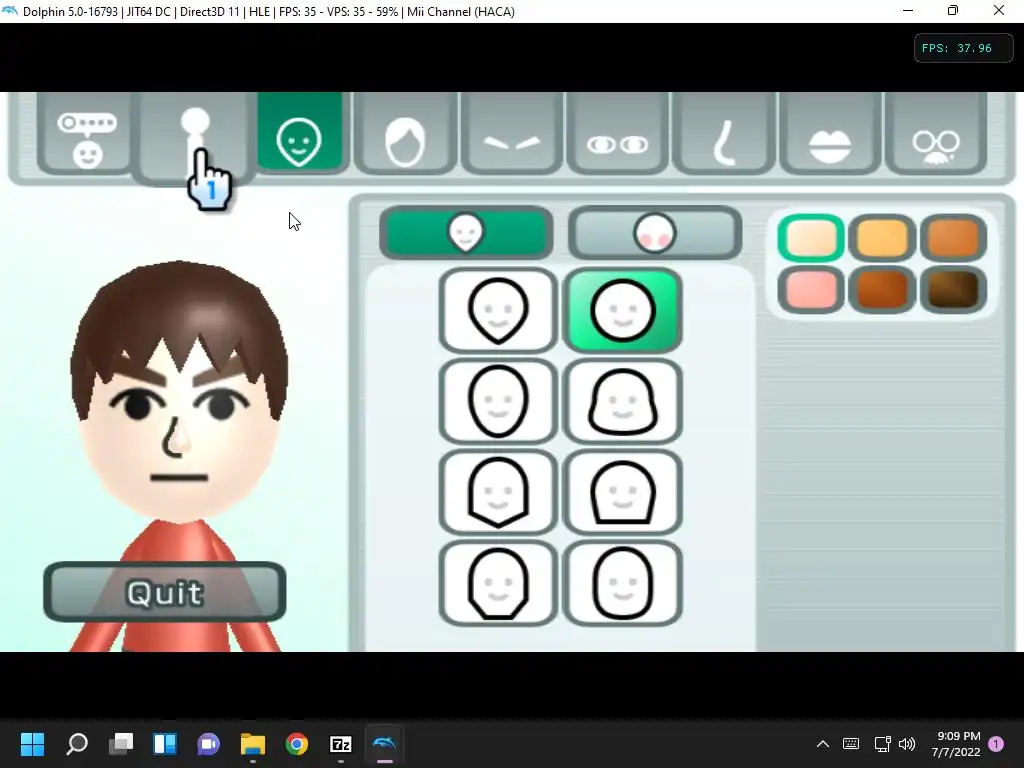Open the nose tab
The width and height of the screenshot is (1024, 768).
tap(724, 133)
